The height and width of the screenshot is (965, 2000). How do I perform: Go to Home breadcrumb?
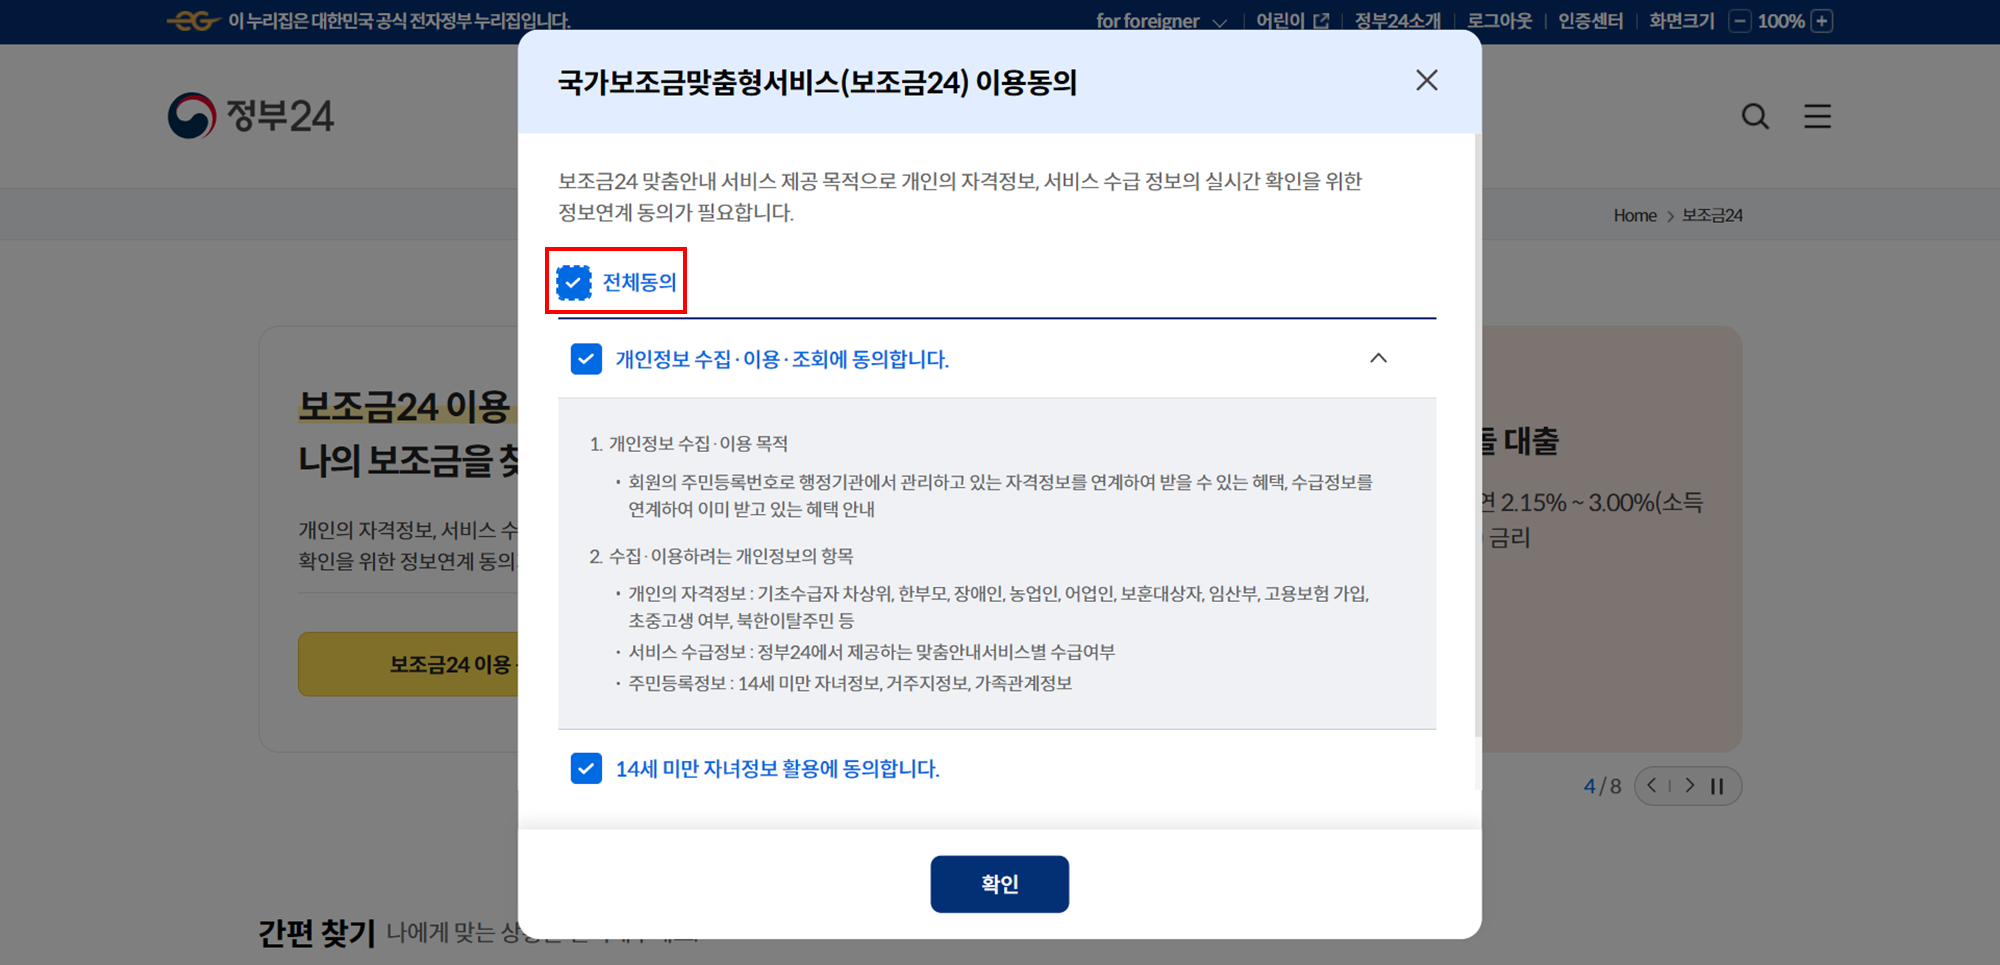[x=1635, y=215]
